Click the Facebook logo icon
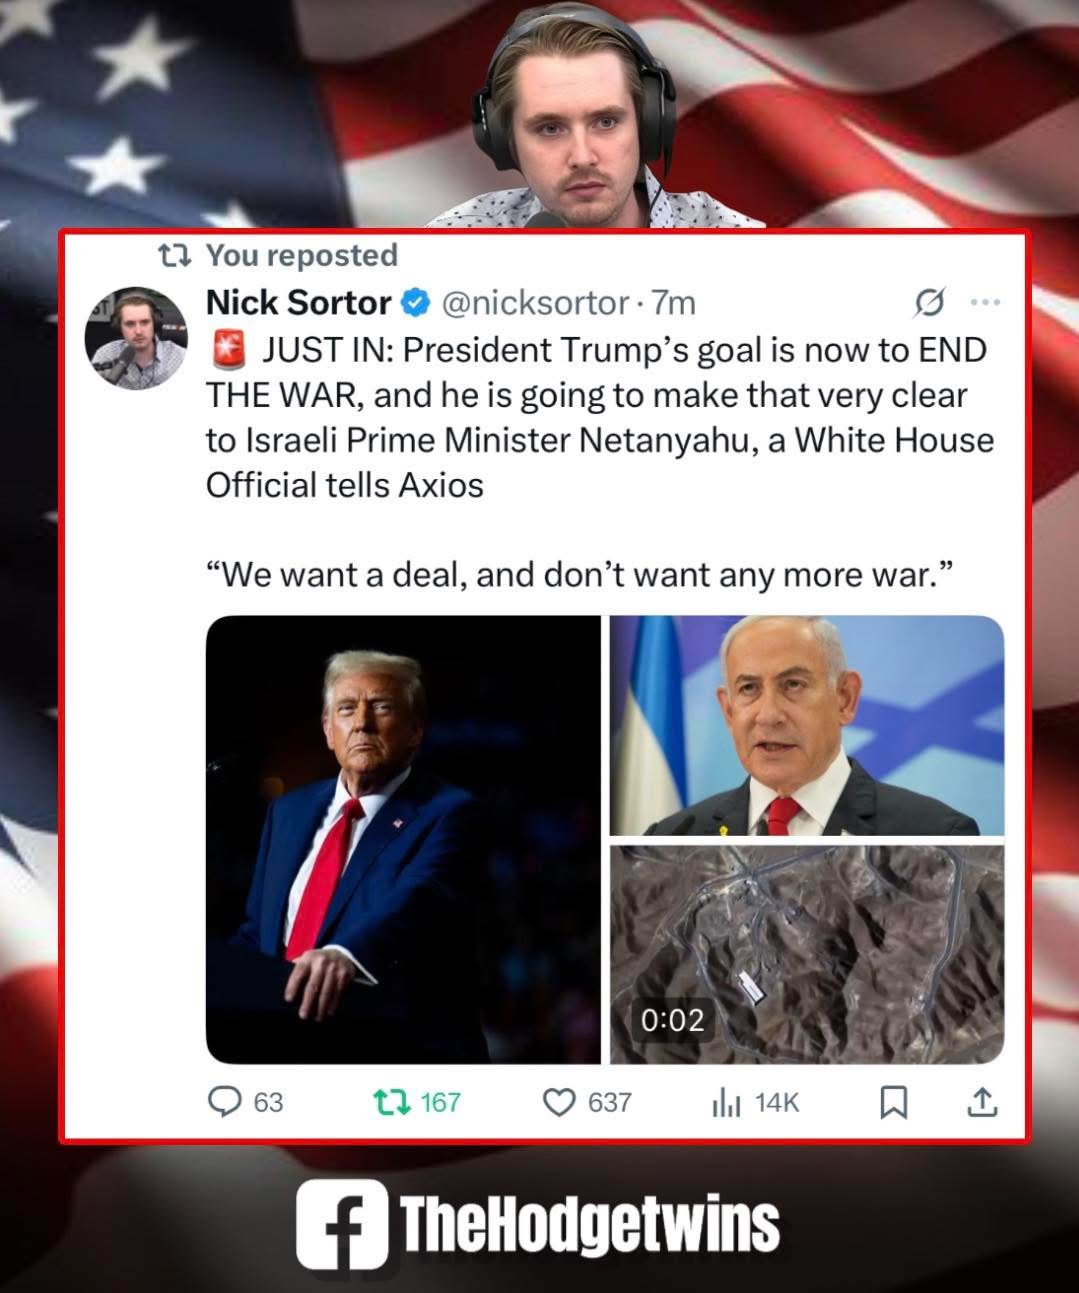1079x1293 pixels. click(342, 1223)
